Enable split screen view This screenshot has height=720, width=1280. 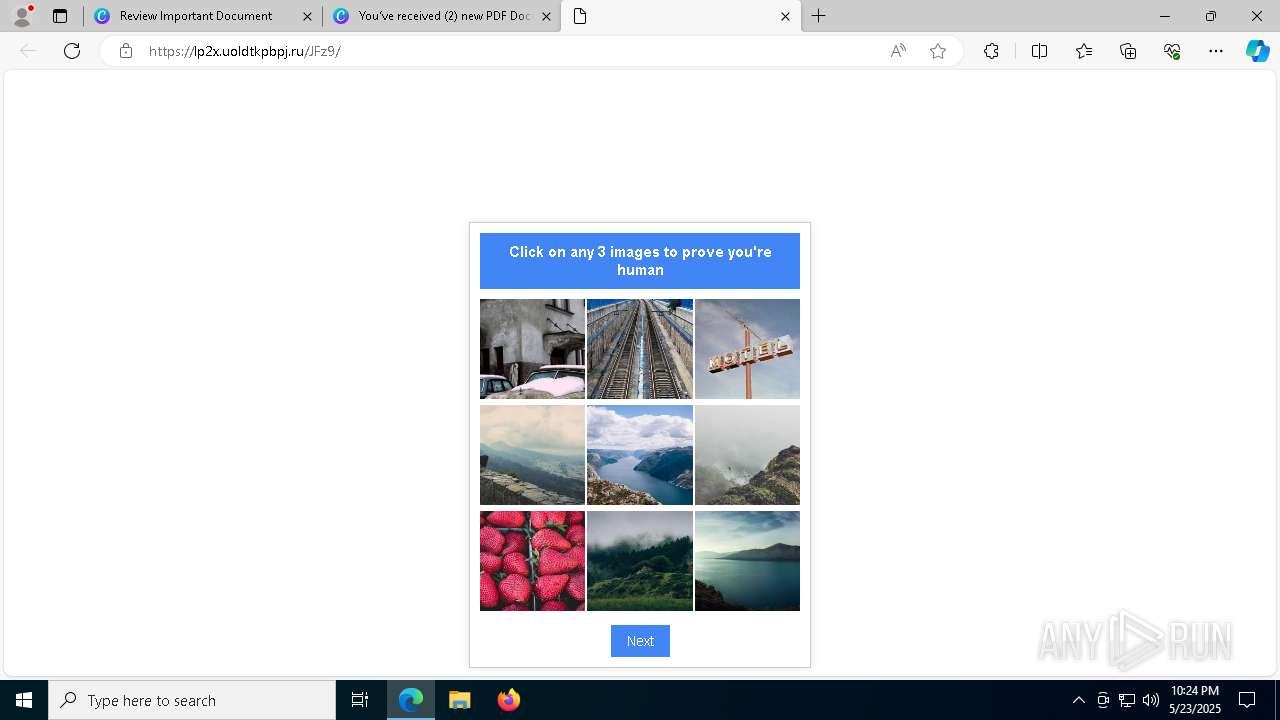pos(1039,51)
